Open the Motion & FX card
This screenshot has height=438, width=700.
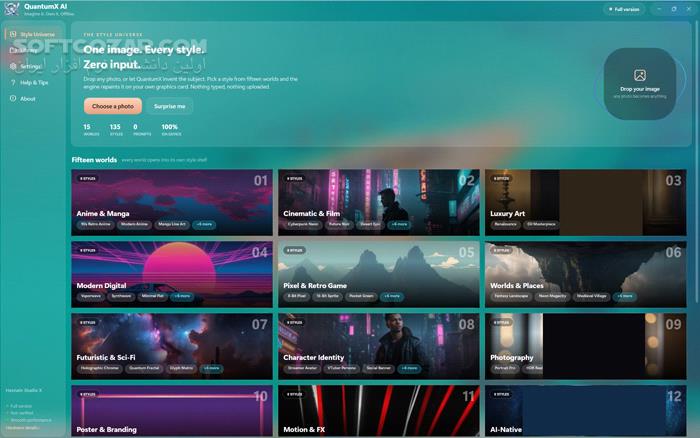click(x=379, y=411)
